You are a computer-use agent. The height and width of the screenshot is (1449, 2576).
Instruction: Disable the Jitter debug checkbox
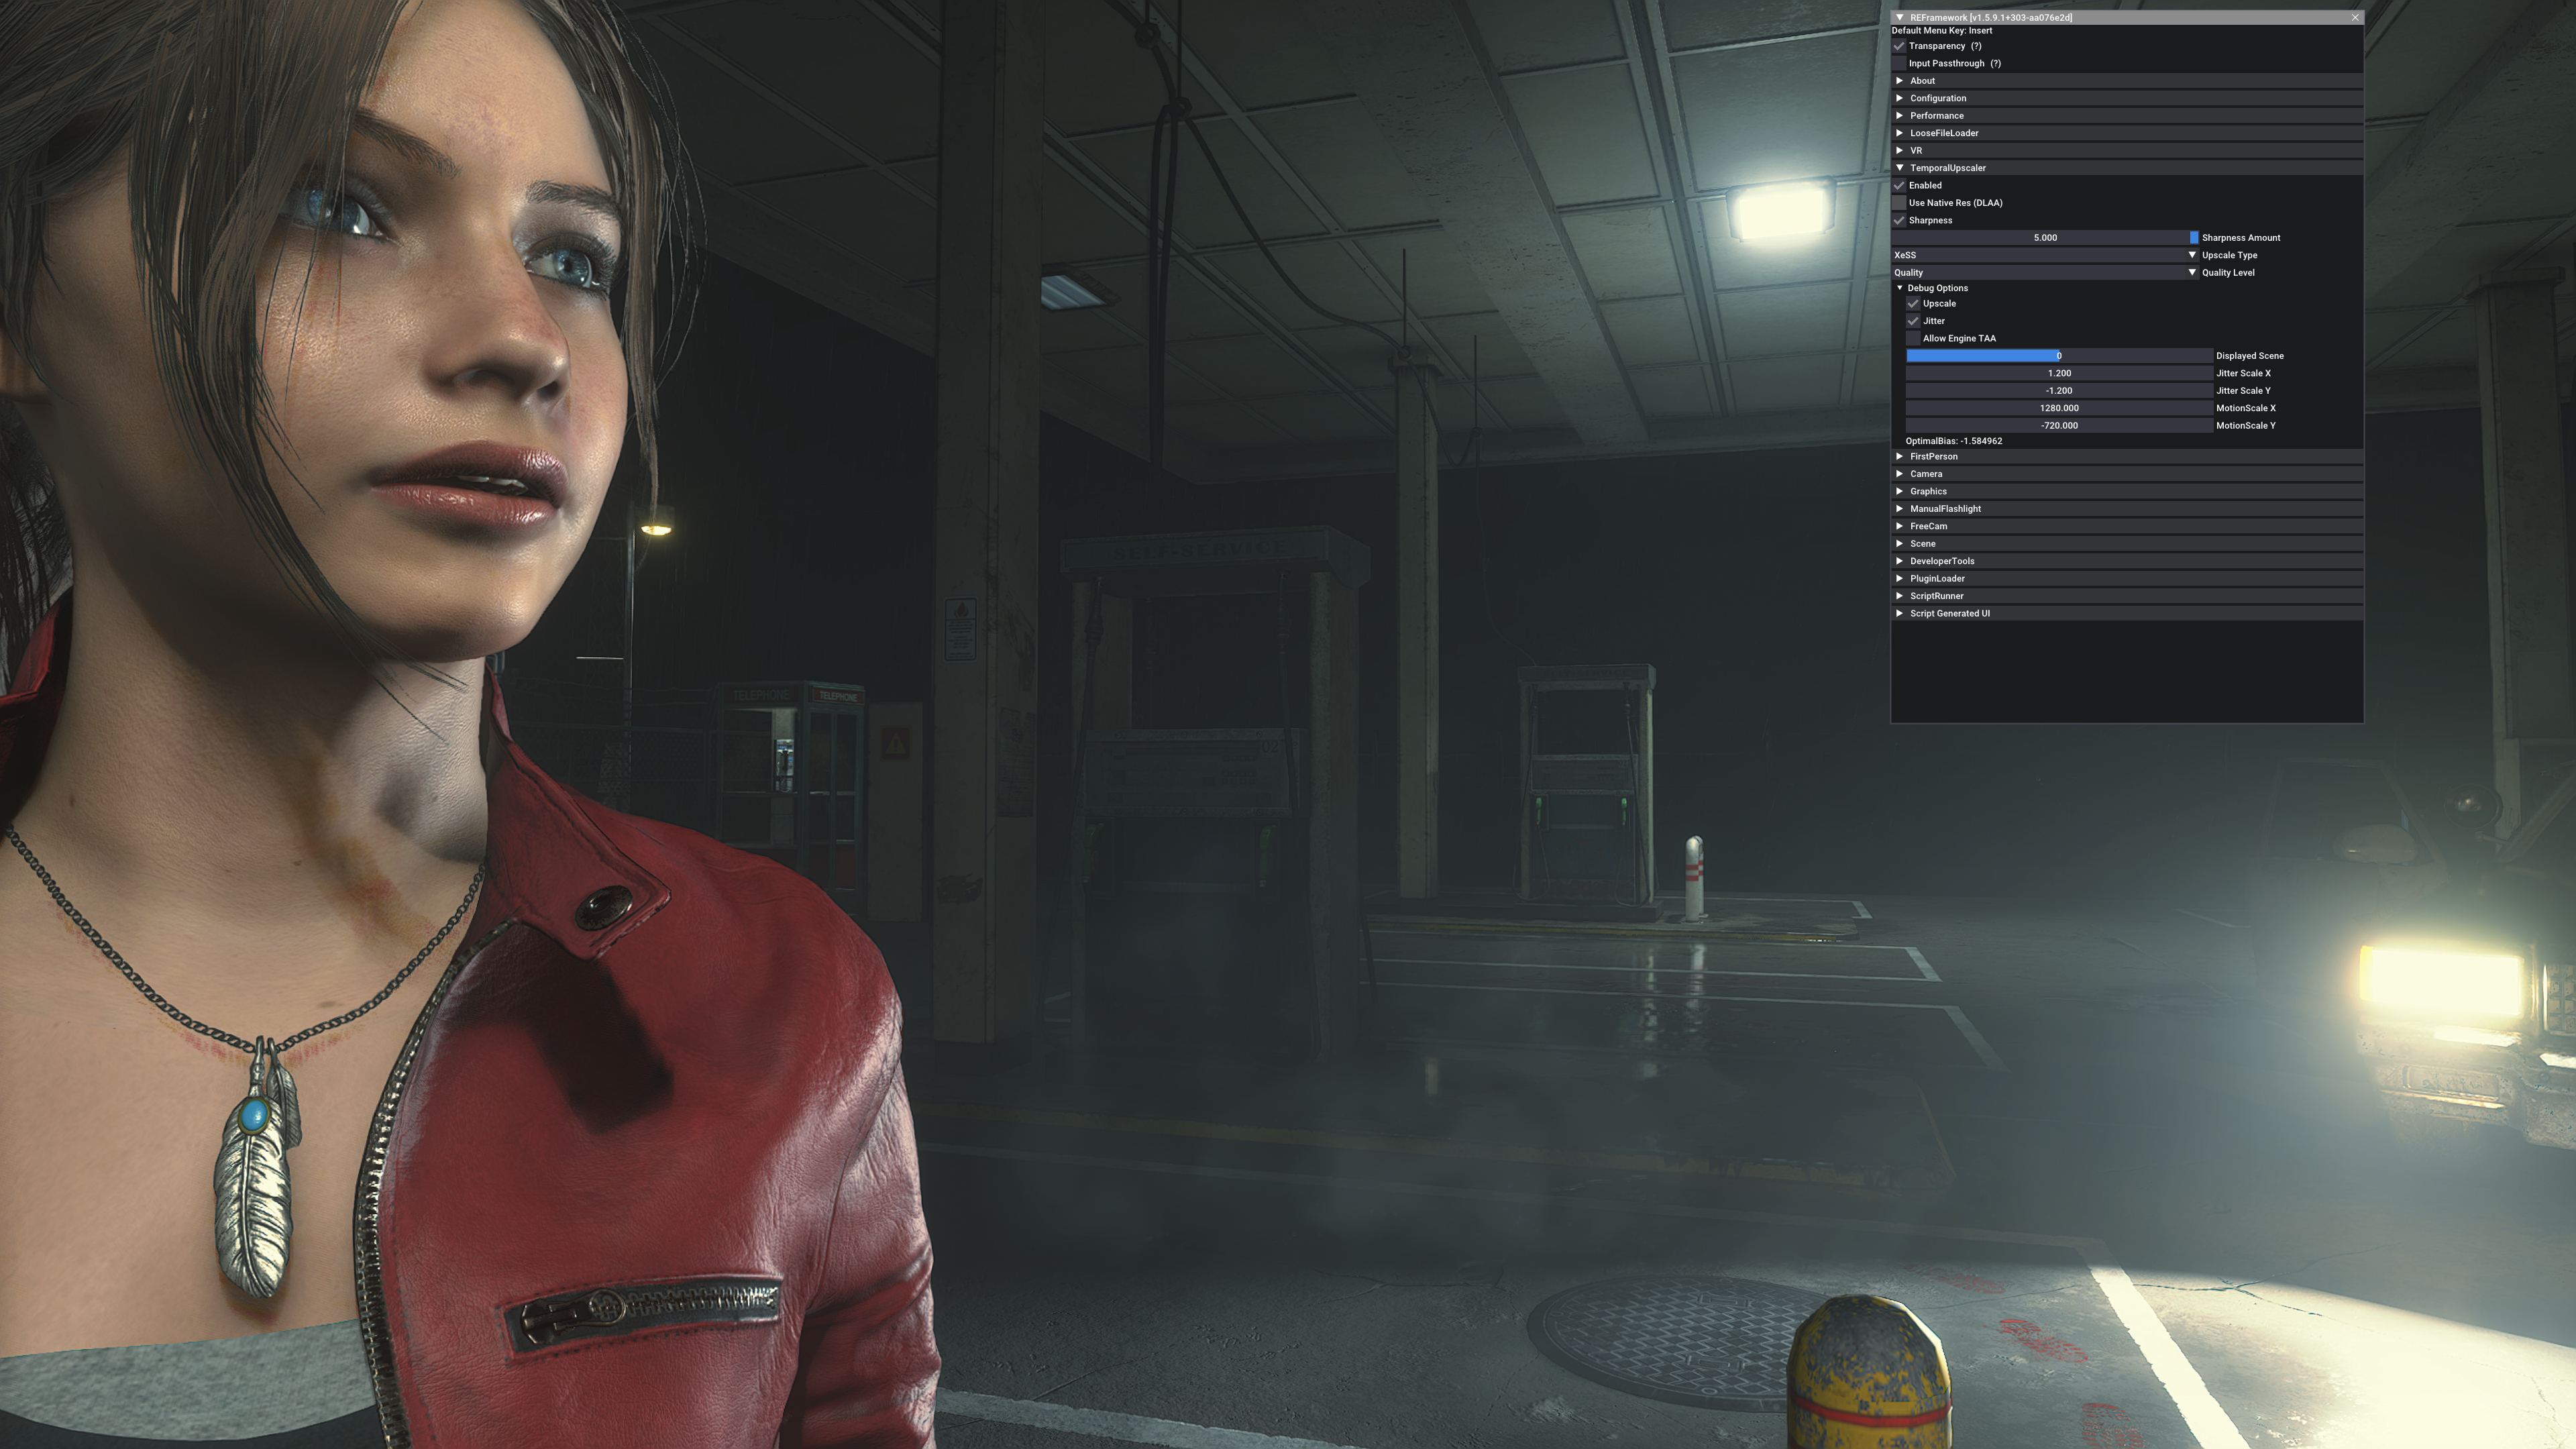pyautogui.click(x=1913, y=321)
